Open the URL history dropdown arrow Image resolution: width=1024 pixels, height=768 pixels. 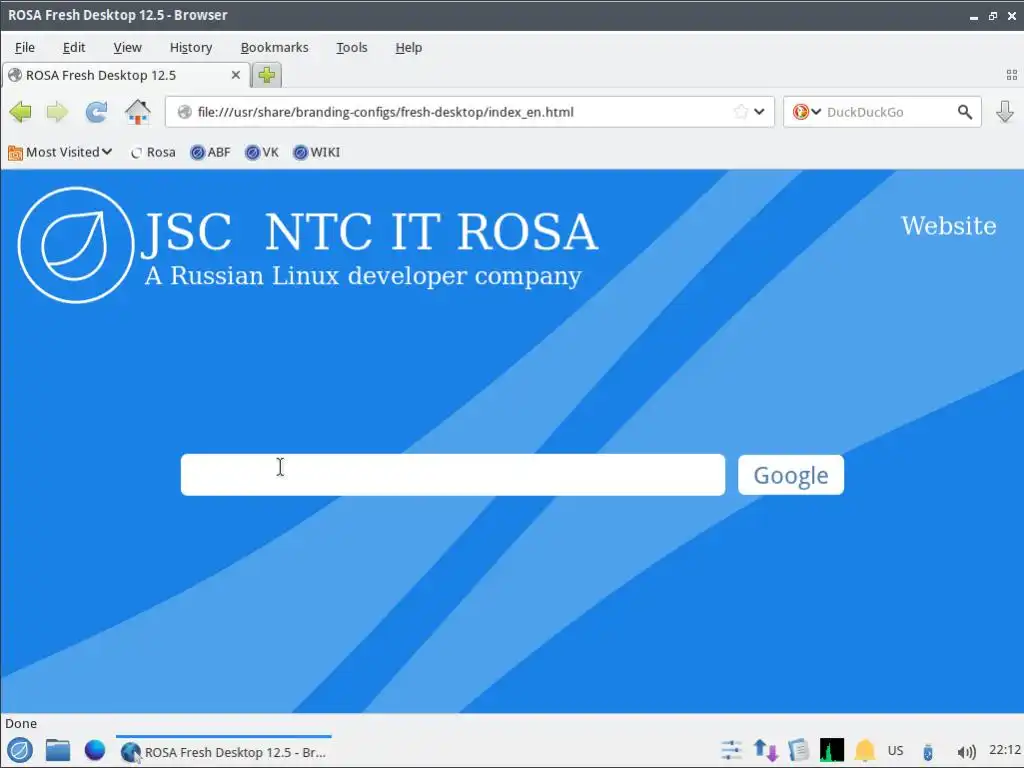click(760, 112)
